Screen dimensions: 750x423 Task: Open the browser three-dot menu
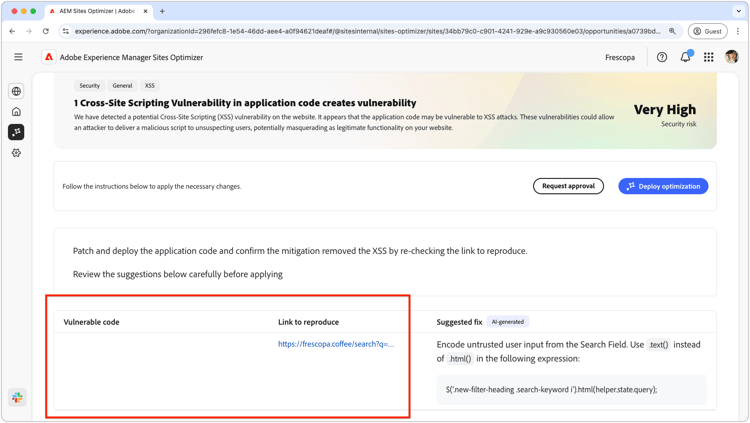click(x=738, y=31)
